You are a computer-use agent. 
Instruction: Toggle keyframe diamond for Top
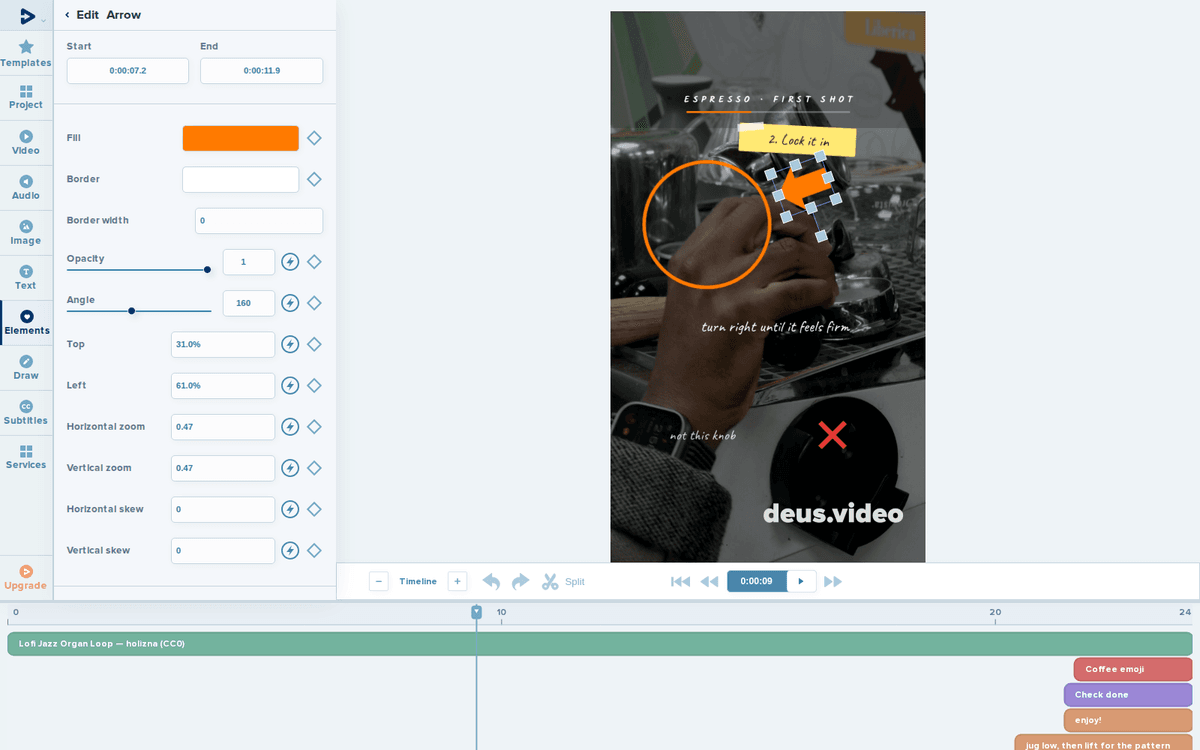tap(314, 344)
